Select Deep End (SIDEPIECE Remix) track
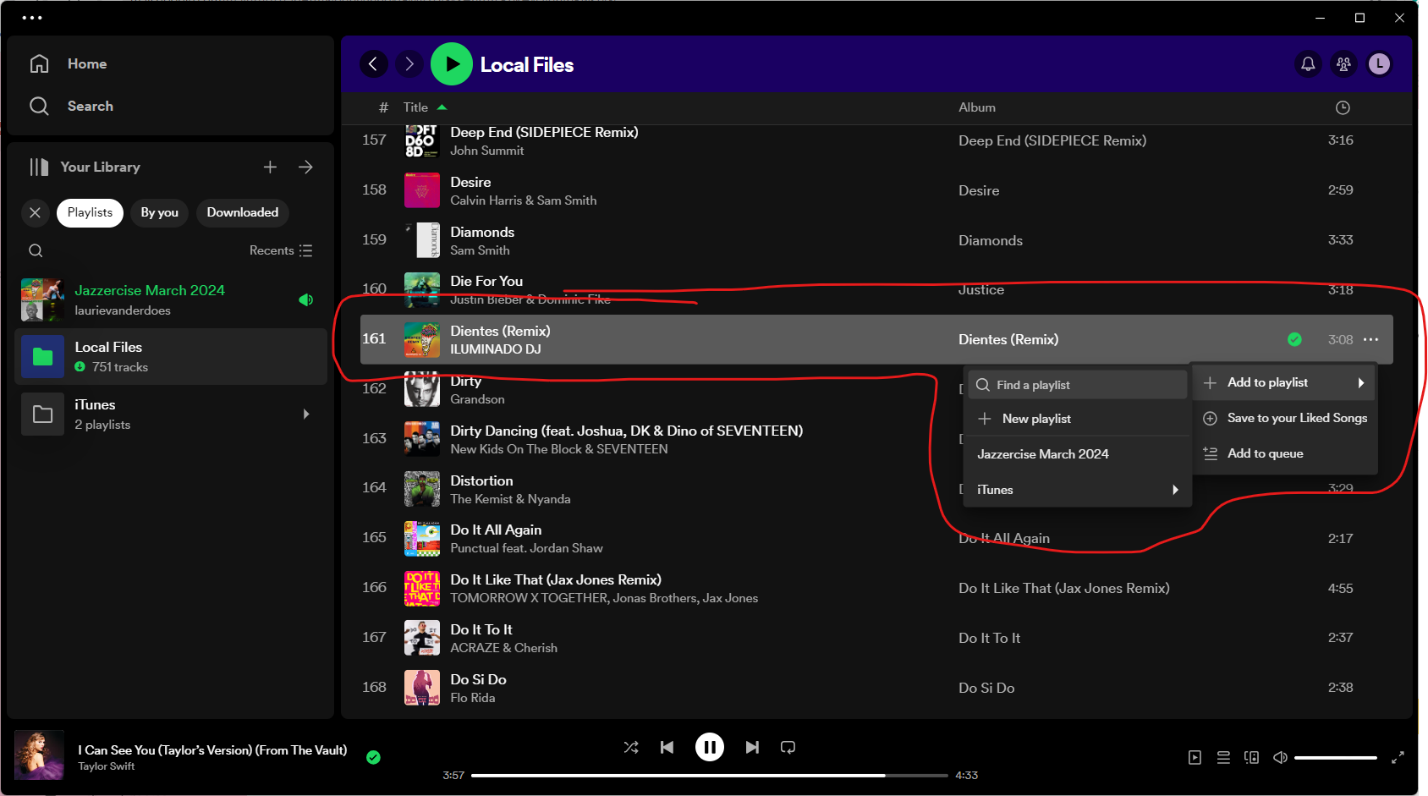 coord(877,141)
